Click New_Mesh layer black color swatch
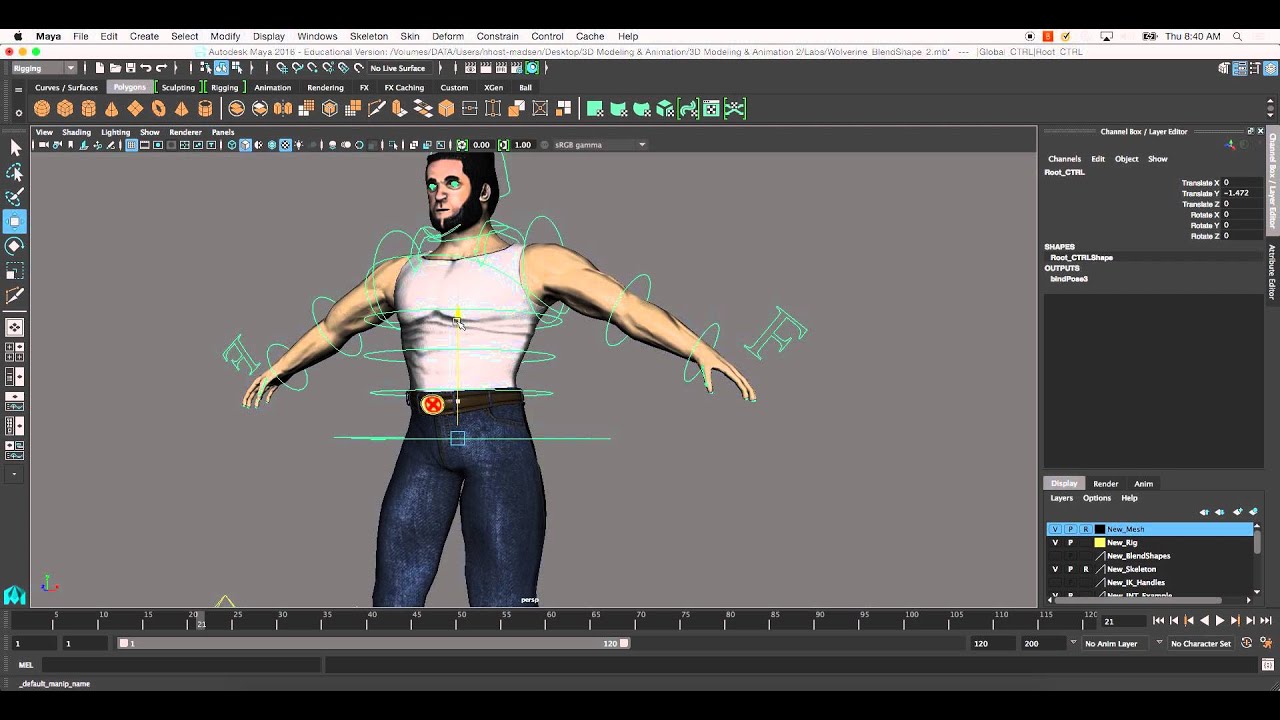Screen dimensions: 1280x720 pyautogui.click(x=1100, y=529)
